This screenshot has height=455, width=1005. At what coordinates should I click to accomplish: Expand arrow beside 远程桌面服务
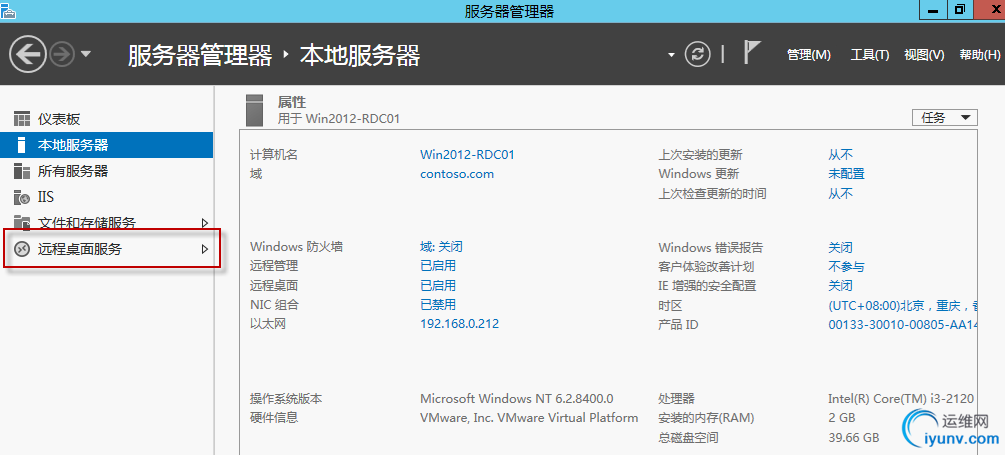(x=205, y=249)
